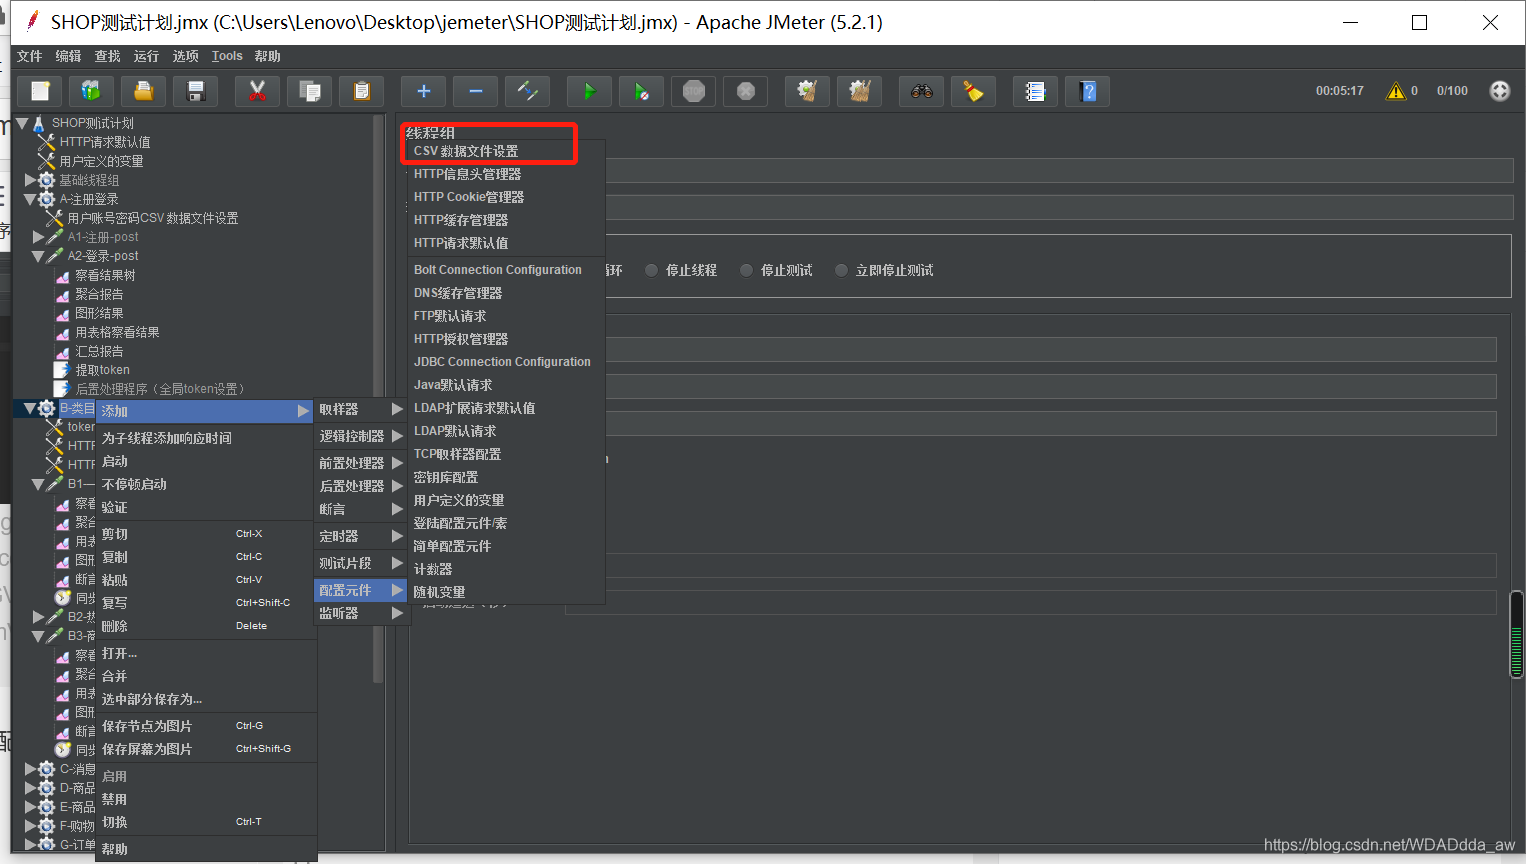Click 删除 in context menu
Viewport: 1526px width, 864px height.
tap(205, 626)
